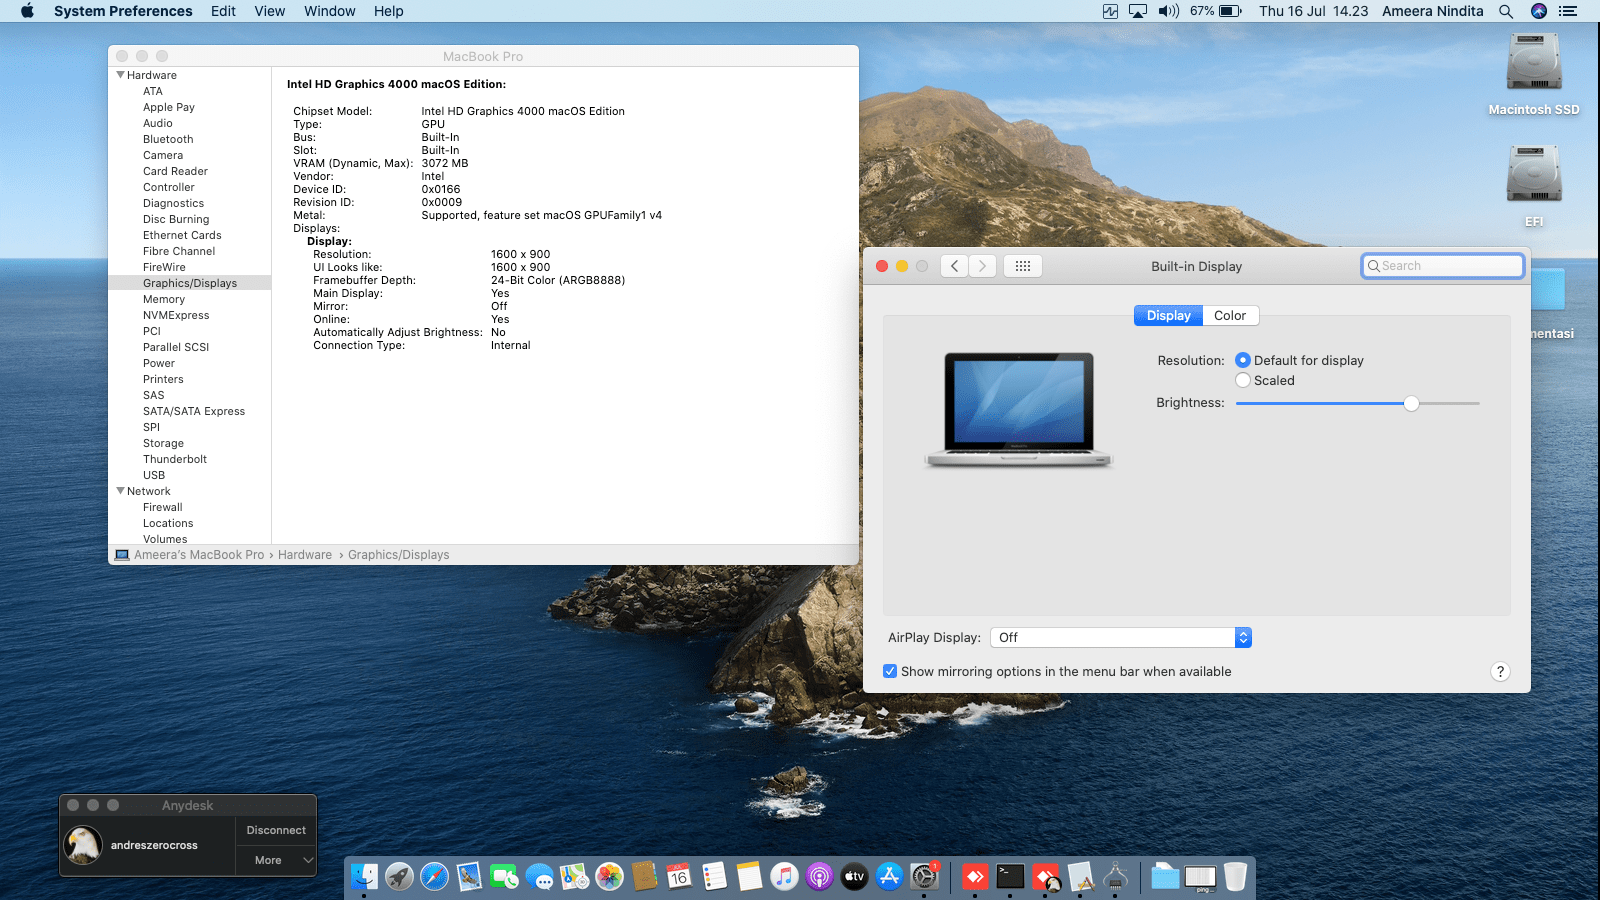The height and width of the screenshot is (900, 1600).
Task: Open Notification Center in menu bar
Action: (1568, 11)
